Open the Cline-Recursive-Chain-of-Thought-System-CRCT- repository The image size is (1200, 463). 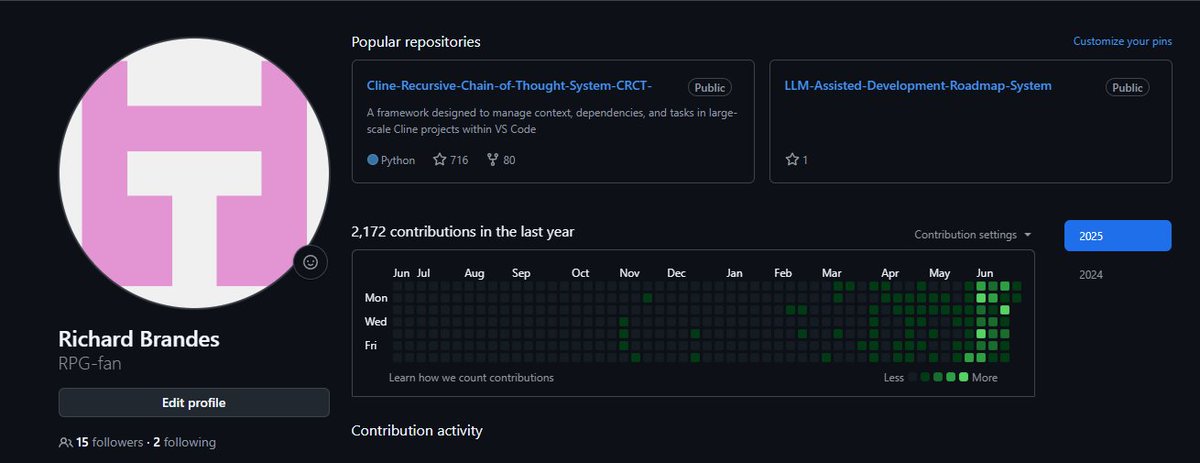(x=509, y=86)
